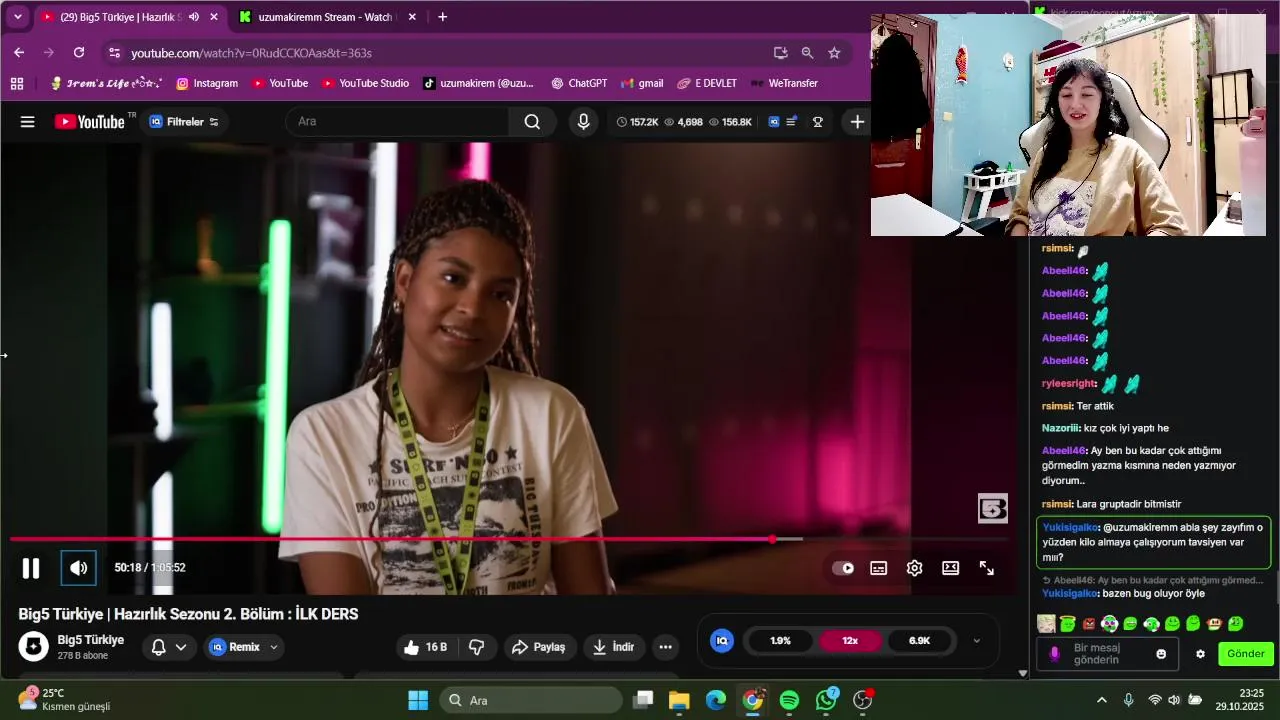Start voice search with microphone icon

[x=584, y=122]
